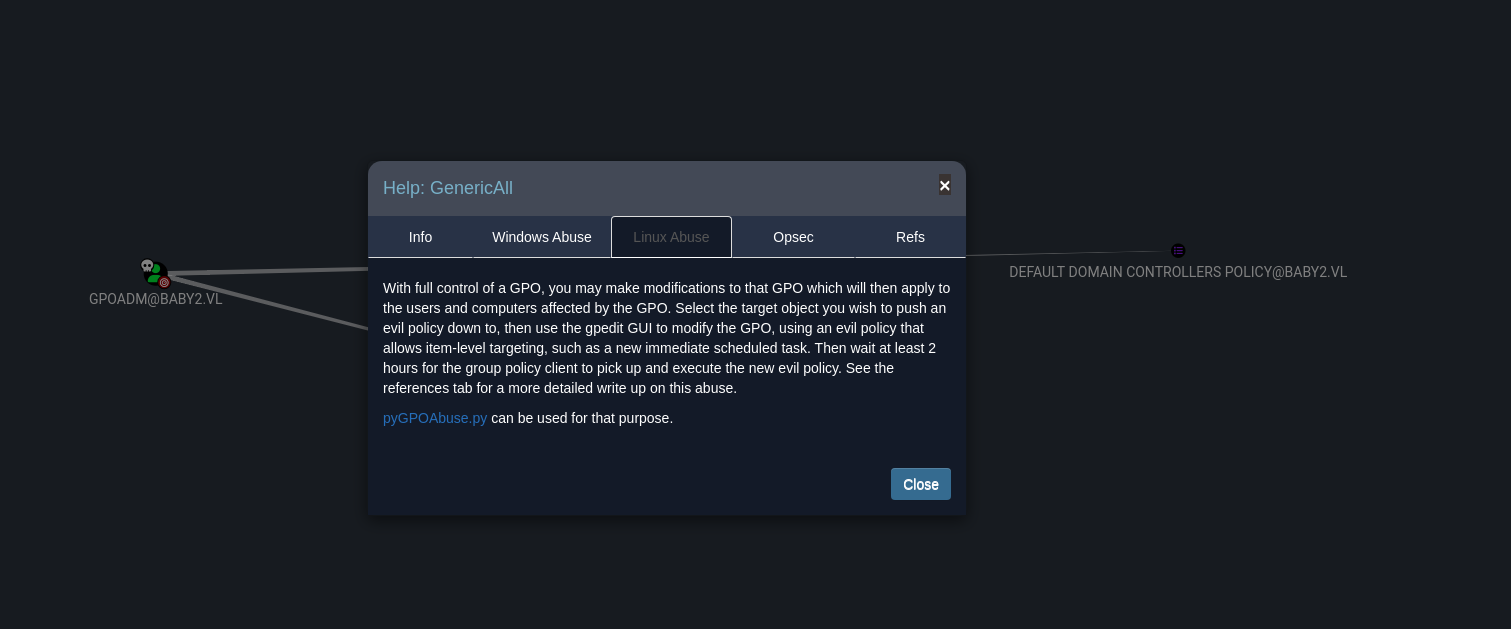Open the Windows Abuse tab
This screenshot has width=1511, height=629.
[x=541, y=237]
